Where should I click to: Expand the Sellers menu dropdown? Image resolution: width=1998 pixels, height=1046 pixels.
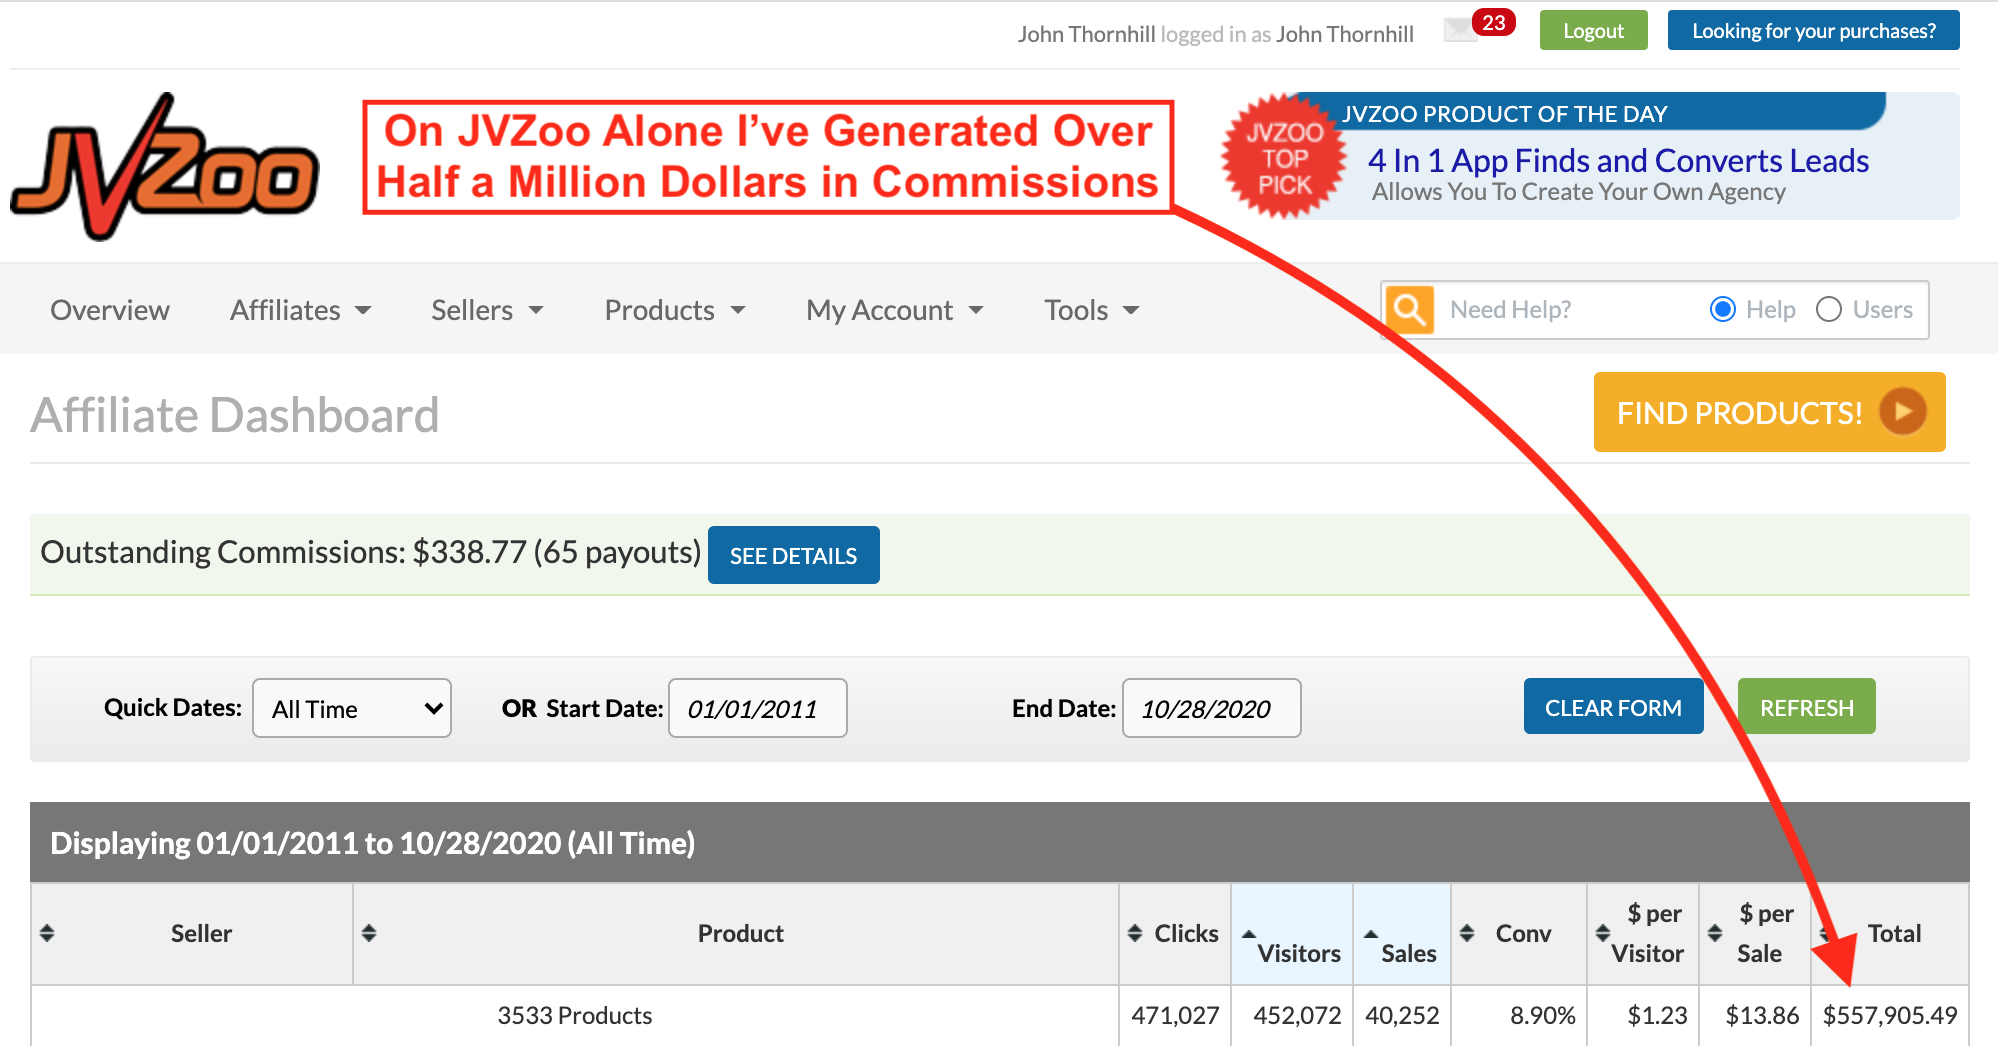[x=487, y=310]
